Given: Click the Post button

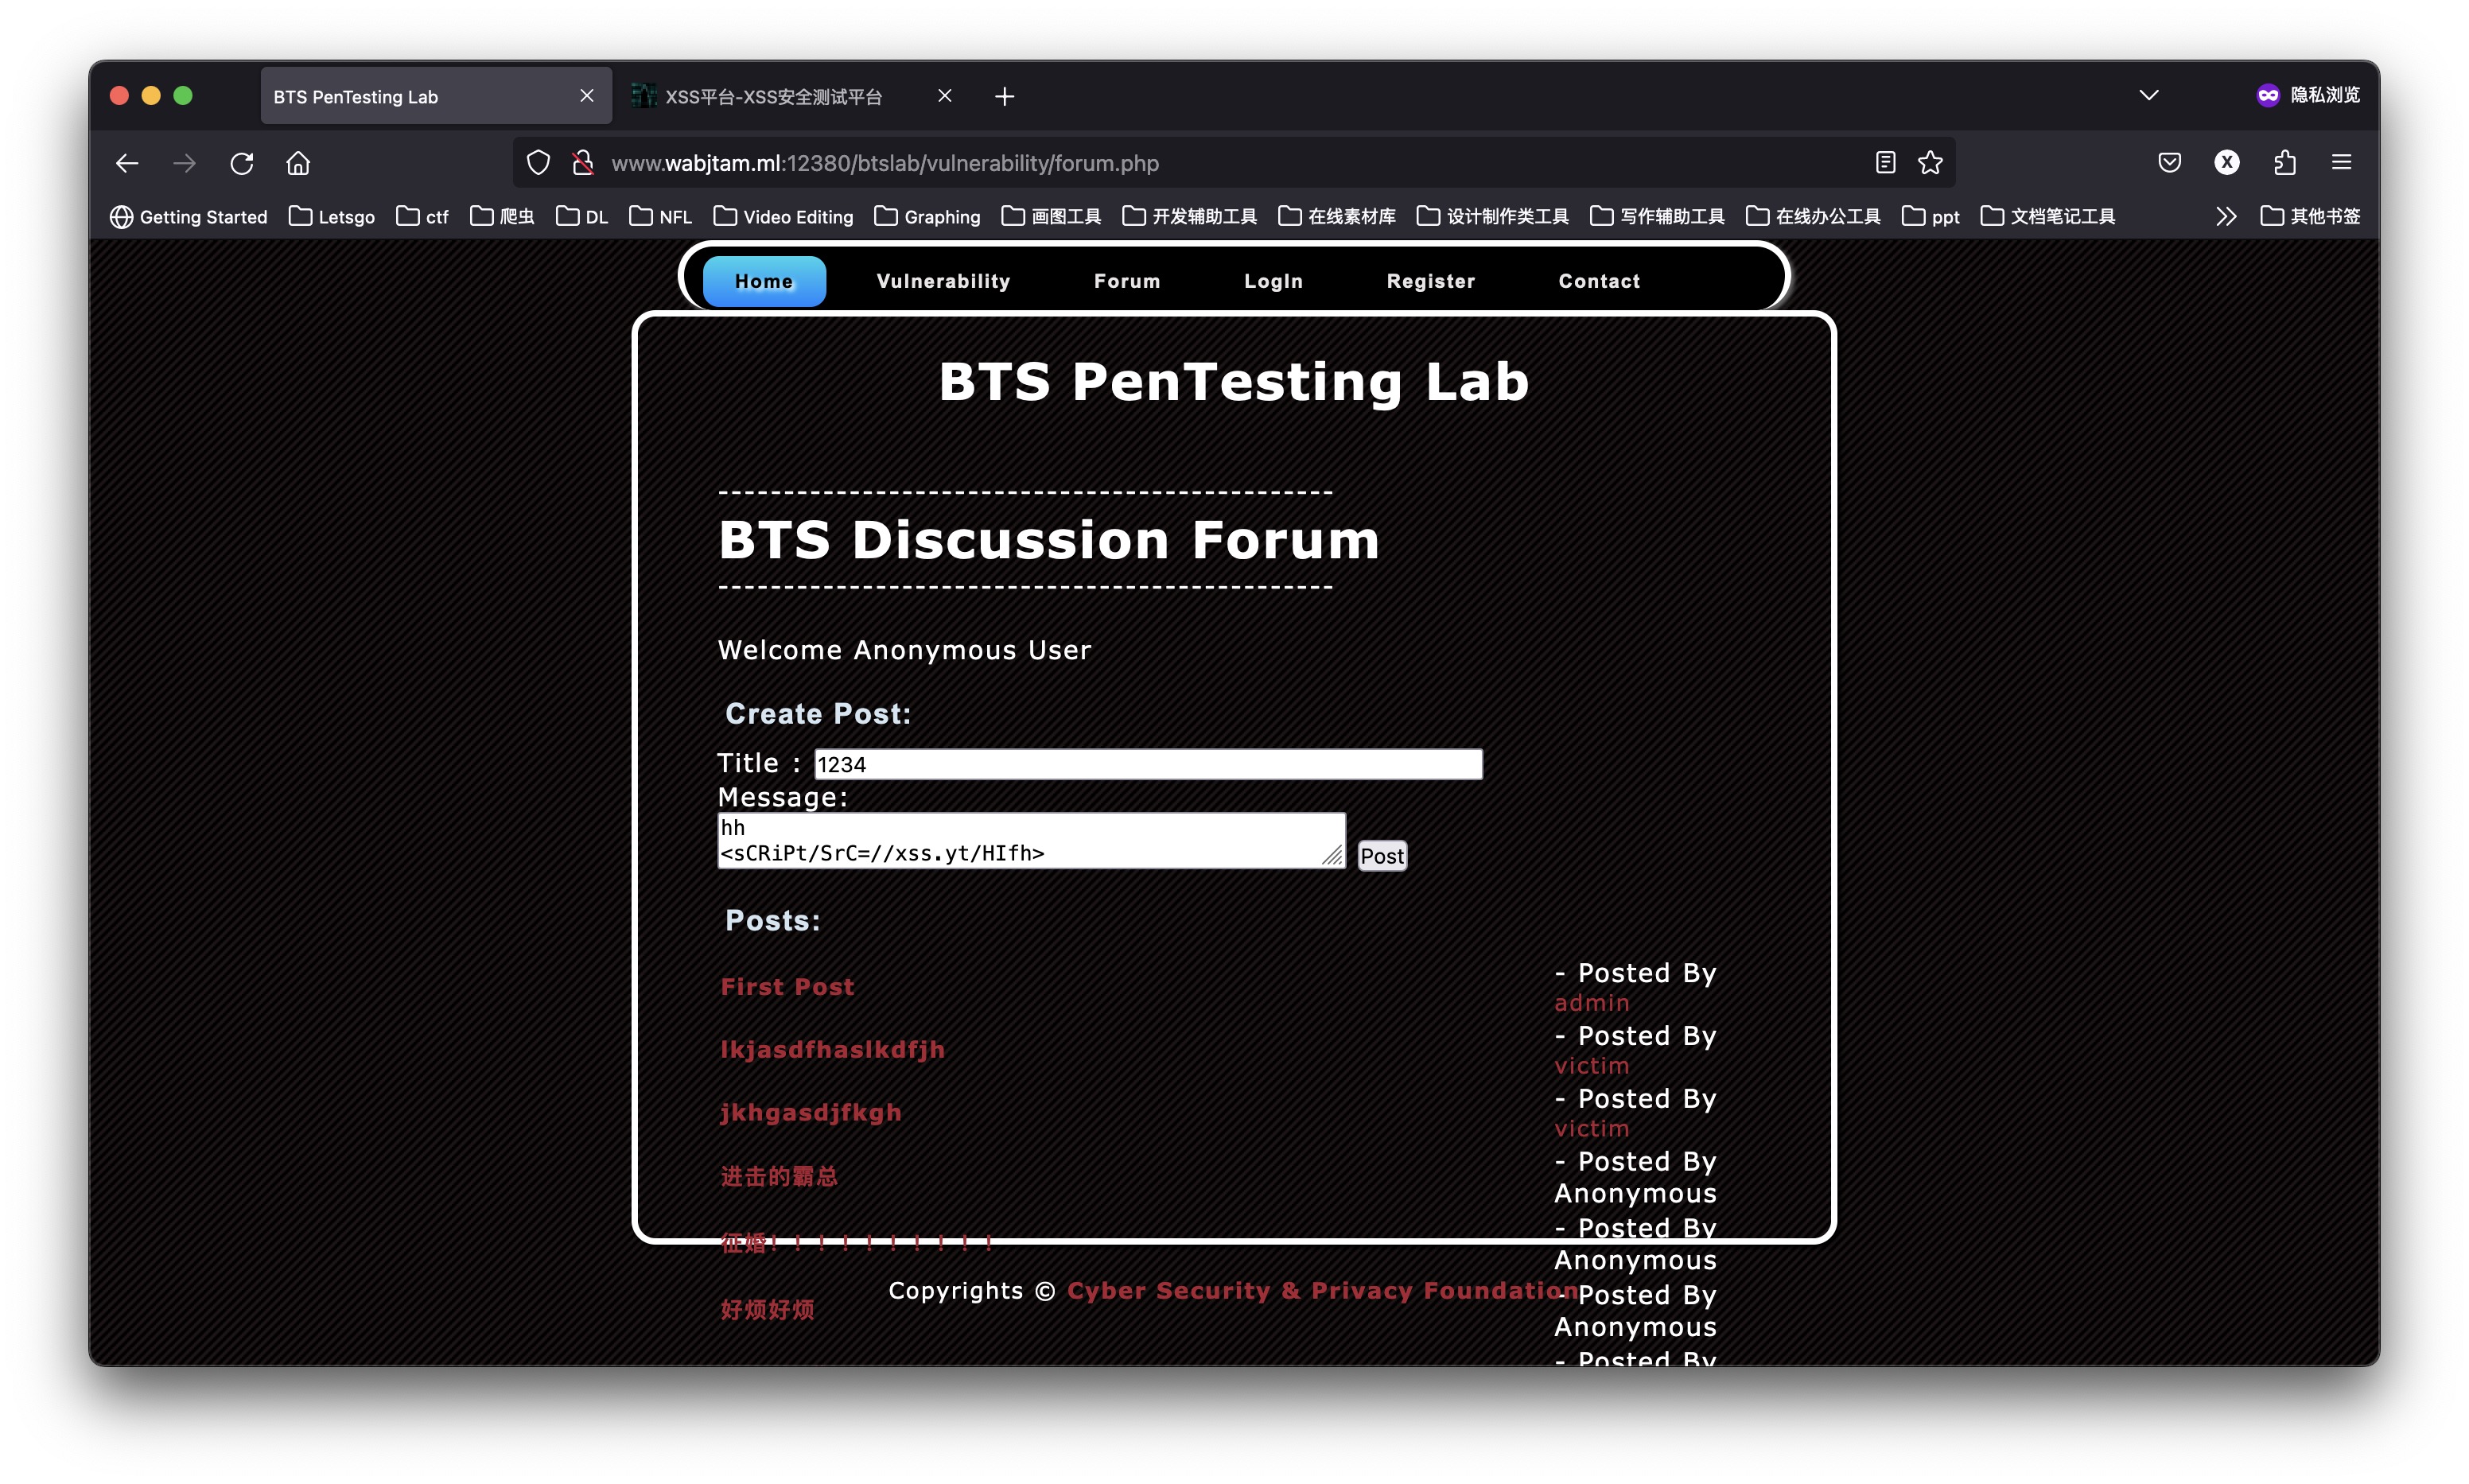Looking at the screenshot, I should click(x=1381, y=856).
